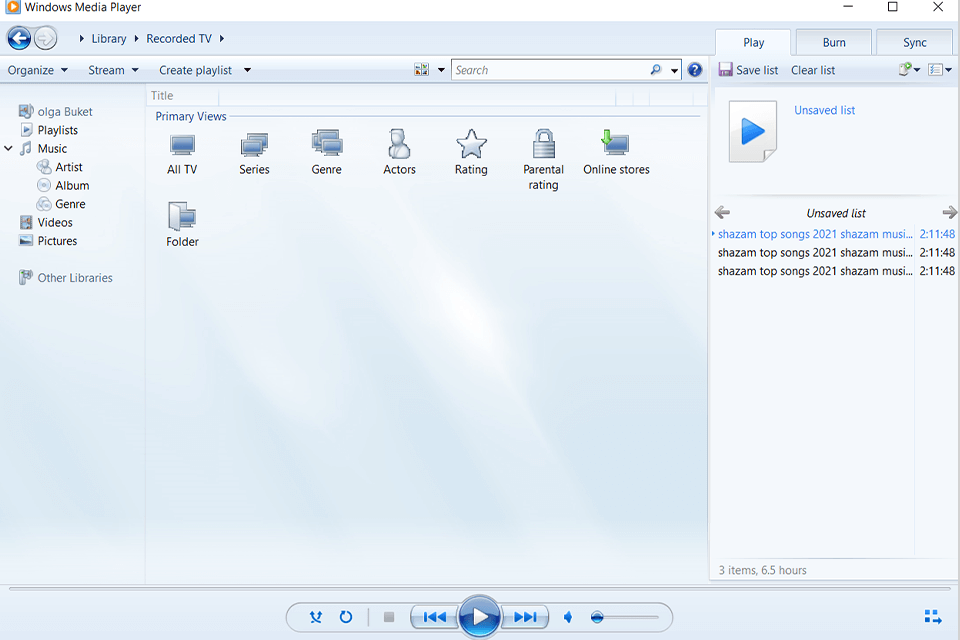The image size is (960, 640).
Task: Click the Forward navigation arrow
Action: (x=45, y=39)
